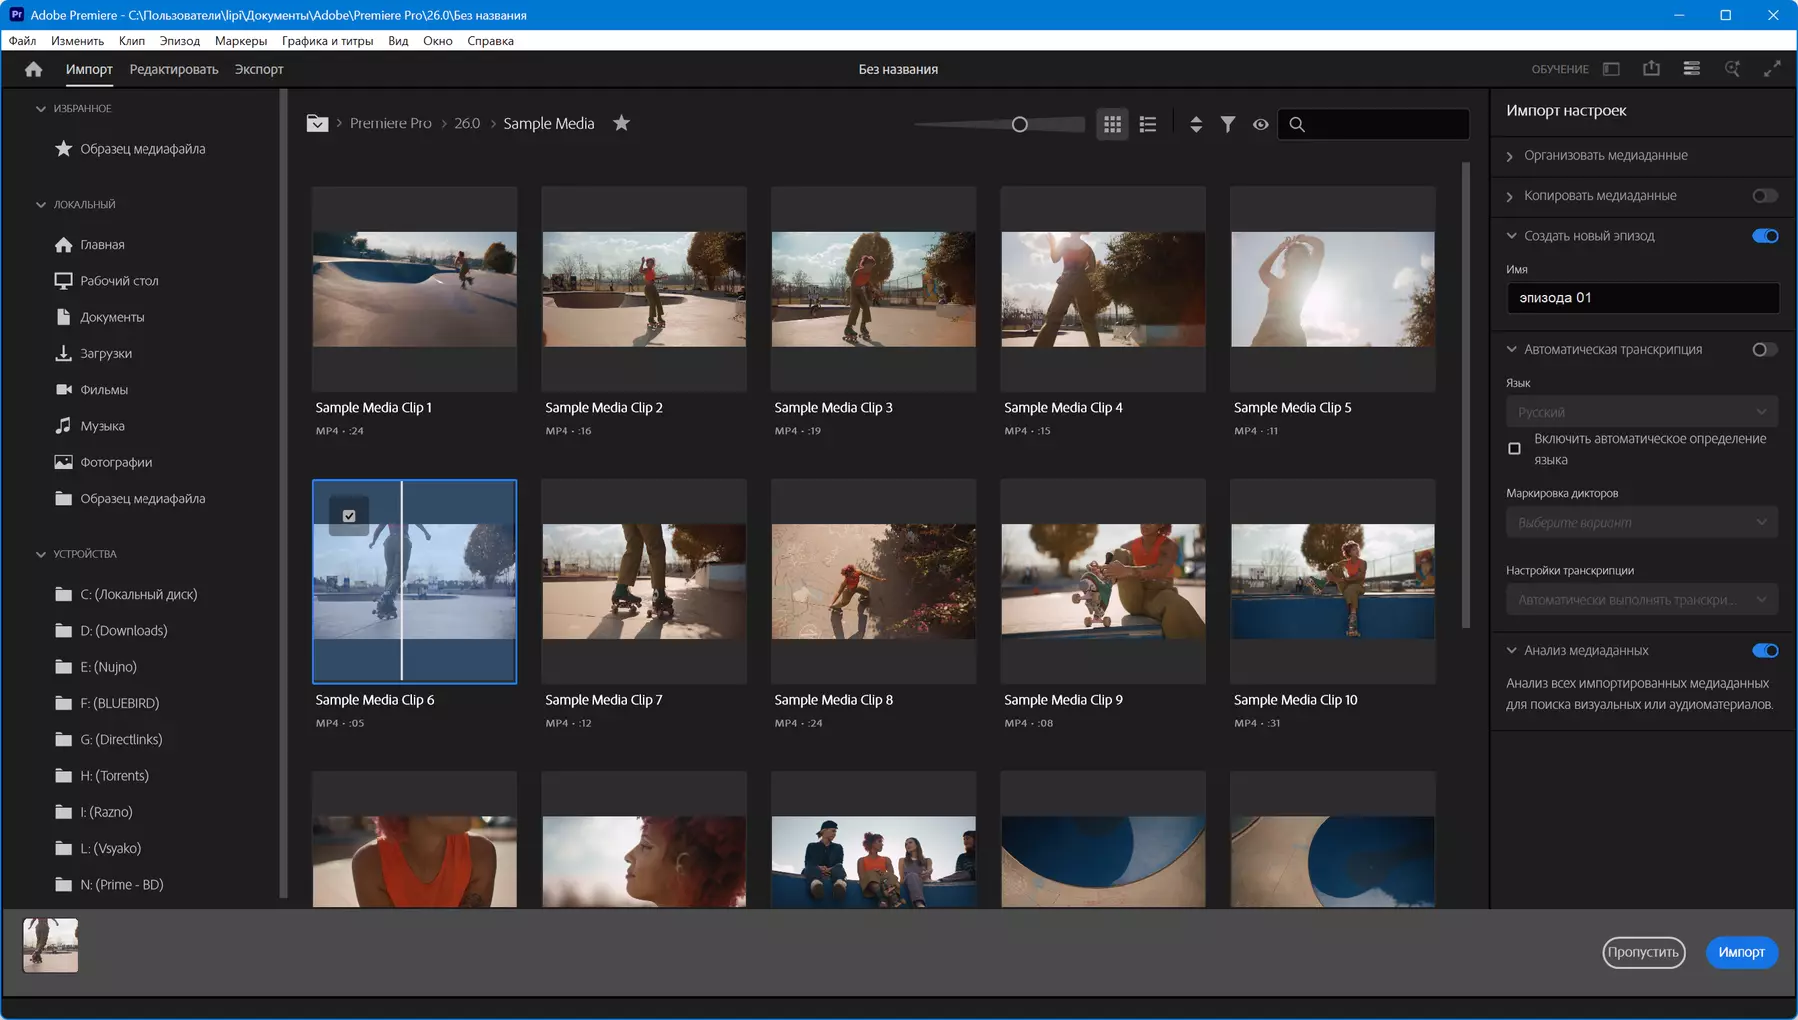
Task: Adjust the thumbnail size slider handle
Action: tap(1019, 124)
